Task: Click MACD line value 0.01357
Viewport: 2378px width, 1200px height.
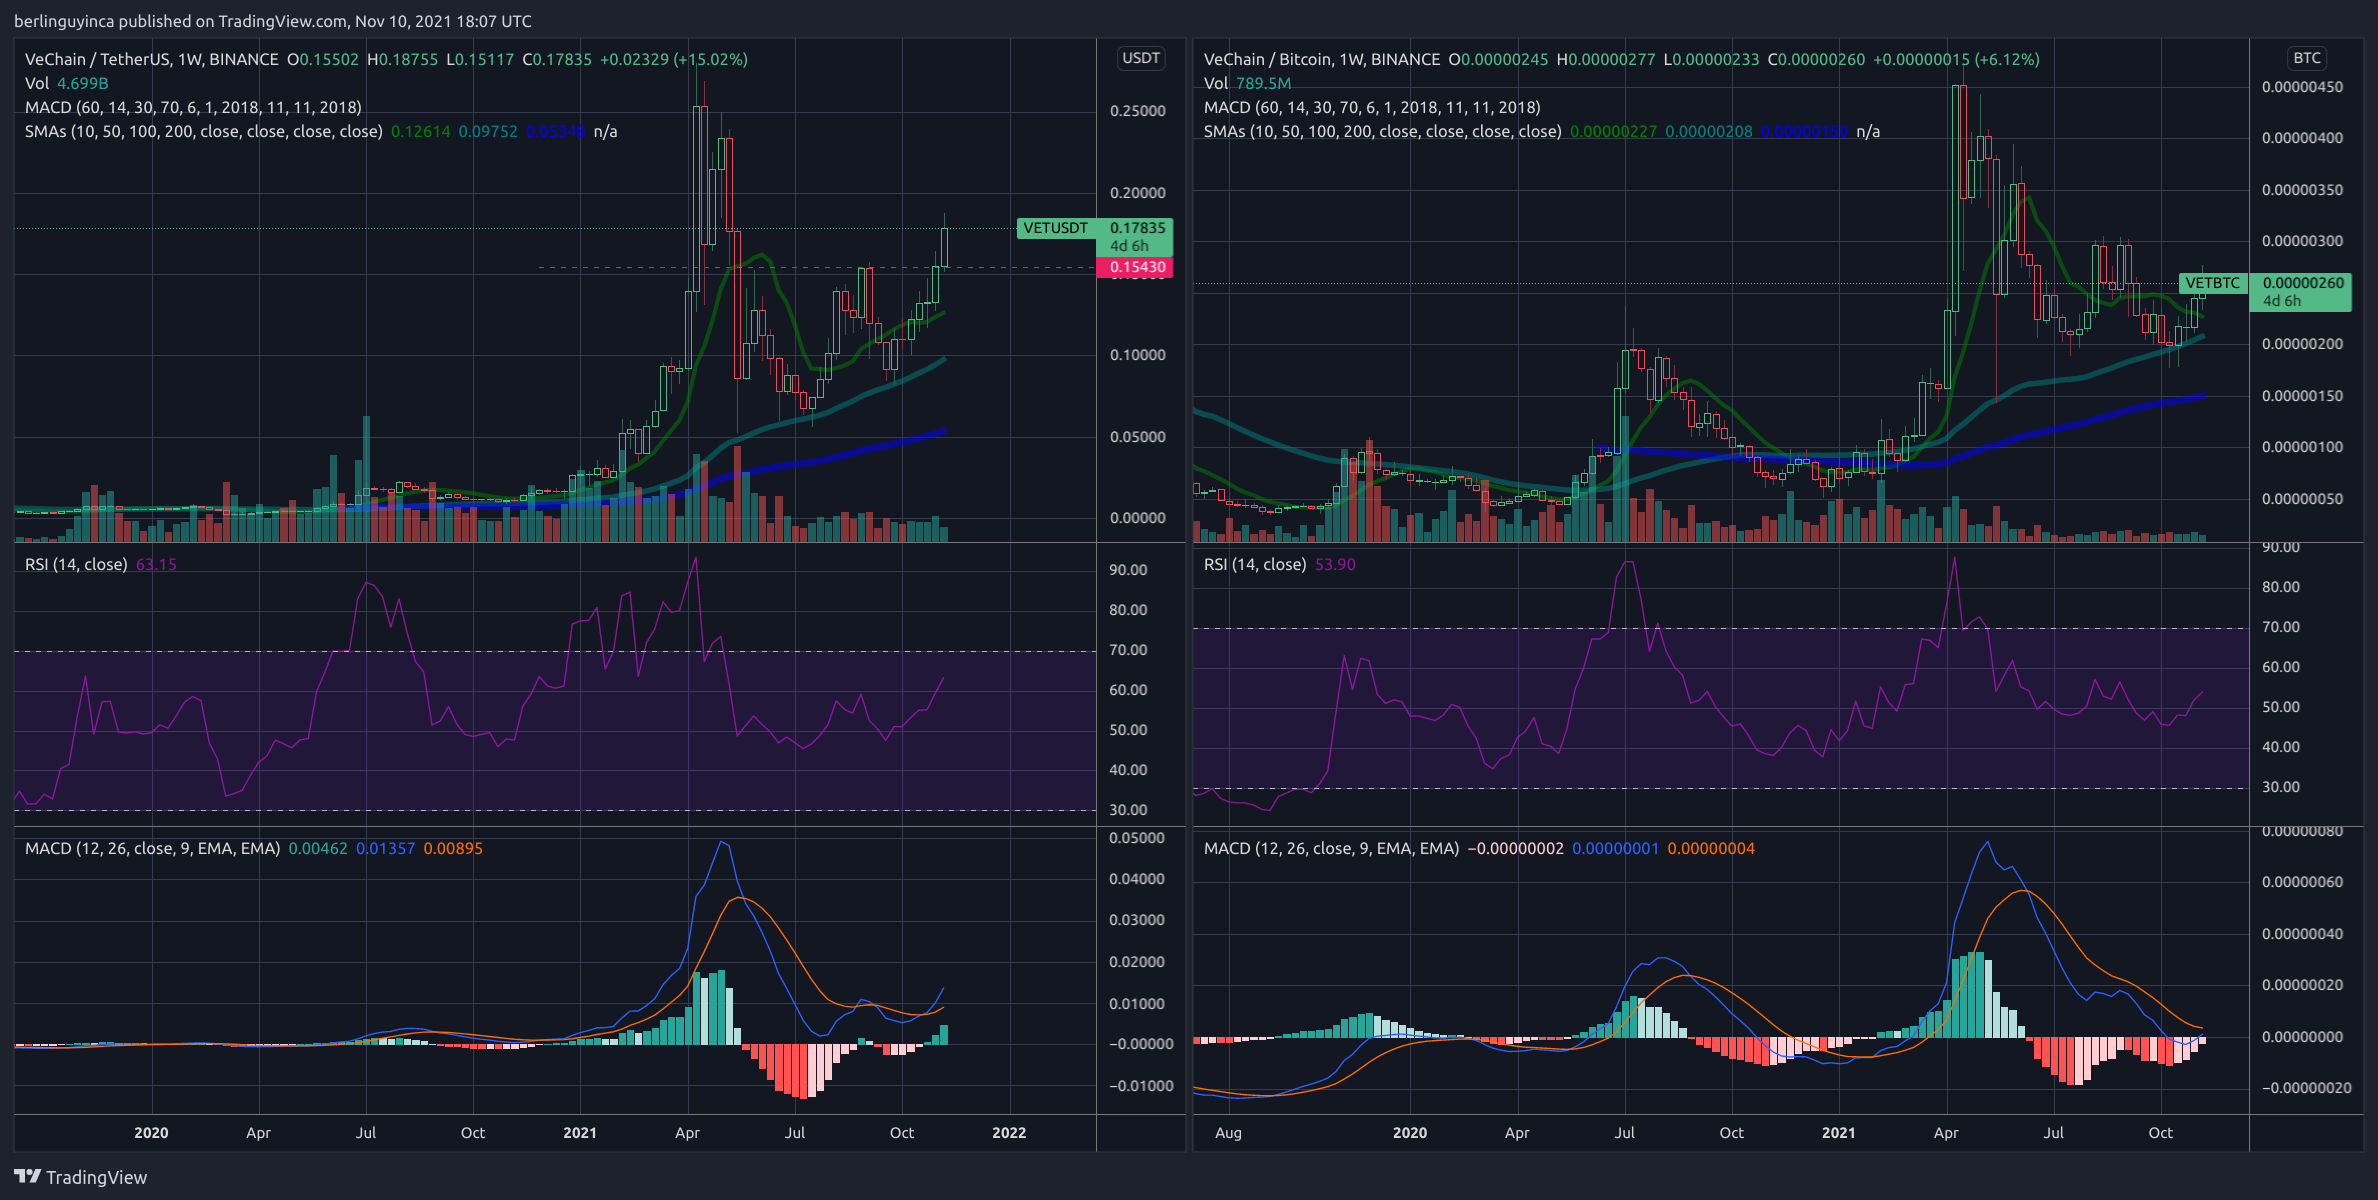Action: click(x=385, y=848)
